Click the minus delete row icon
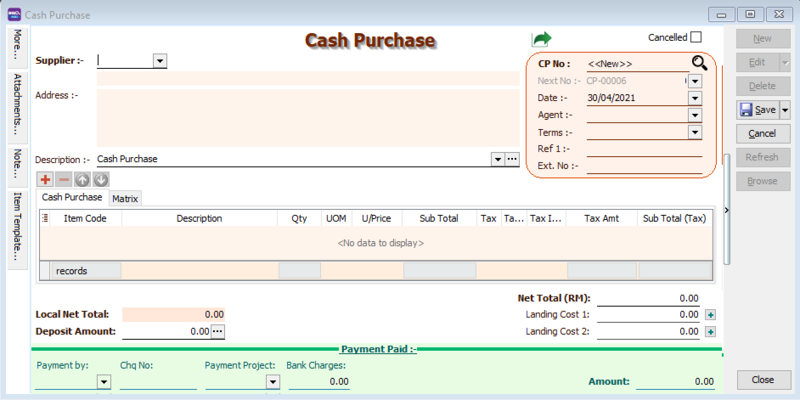This screenshot has width=800, height=400. [x=63, y=179]
